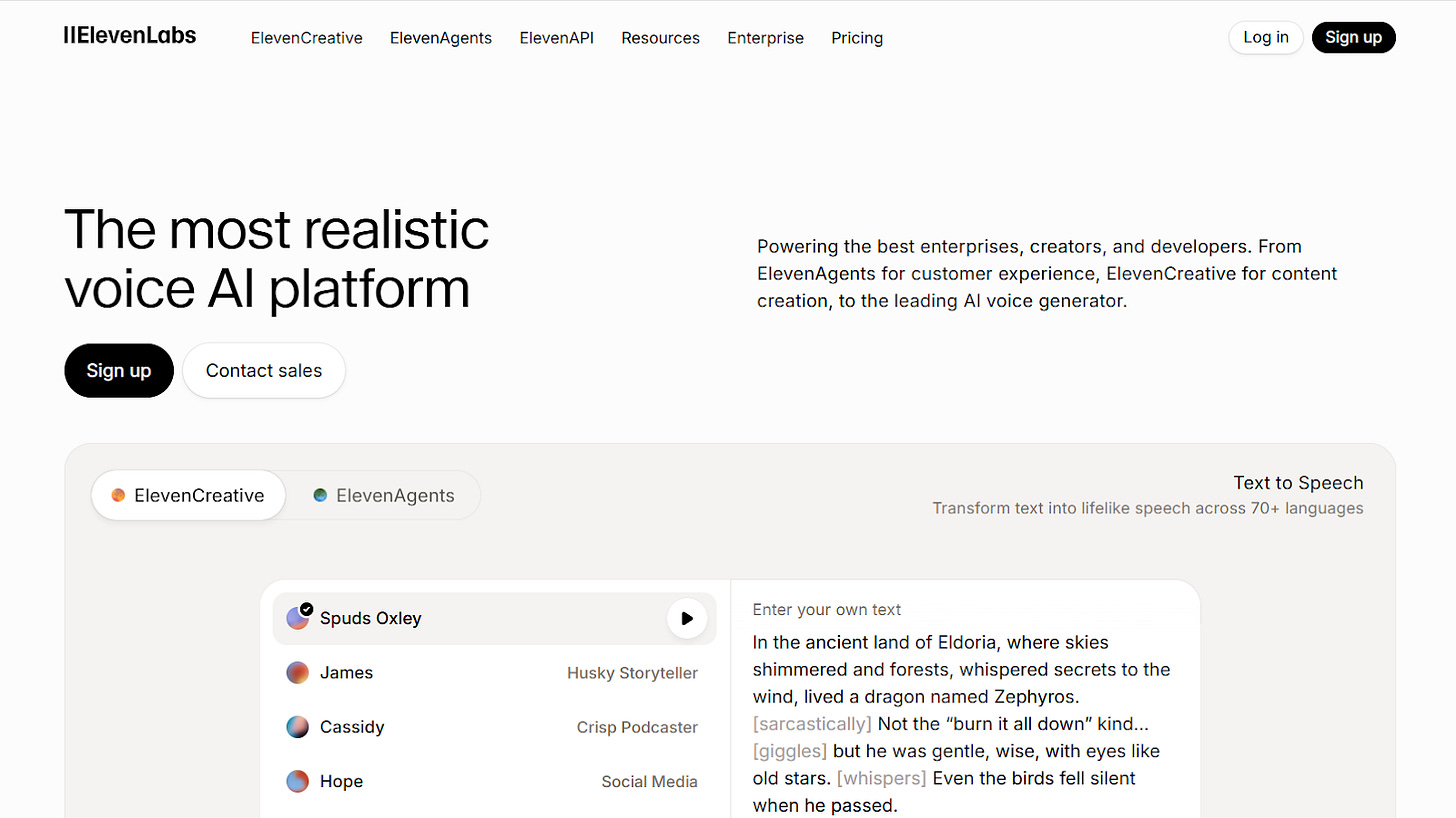1456x818 pixels.
Task: Click the header Sign up button
Action: [1354, 37]
